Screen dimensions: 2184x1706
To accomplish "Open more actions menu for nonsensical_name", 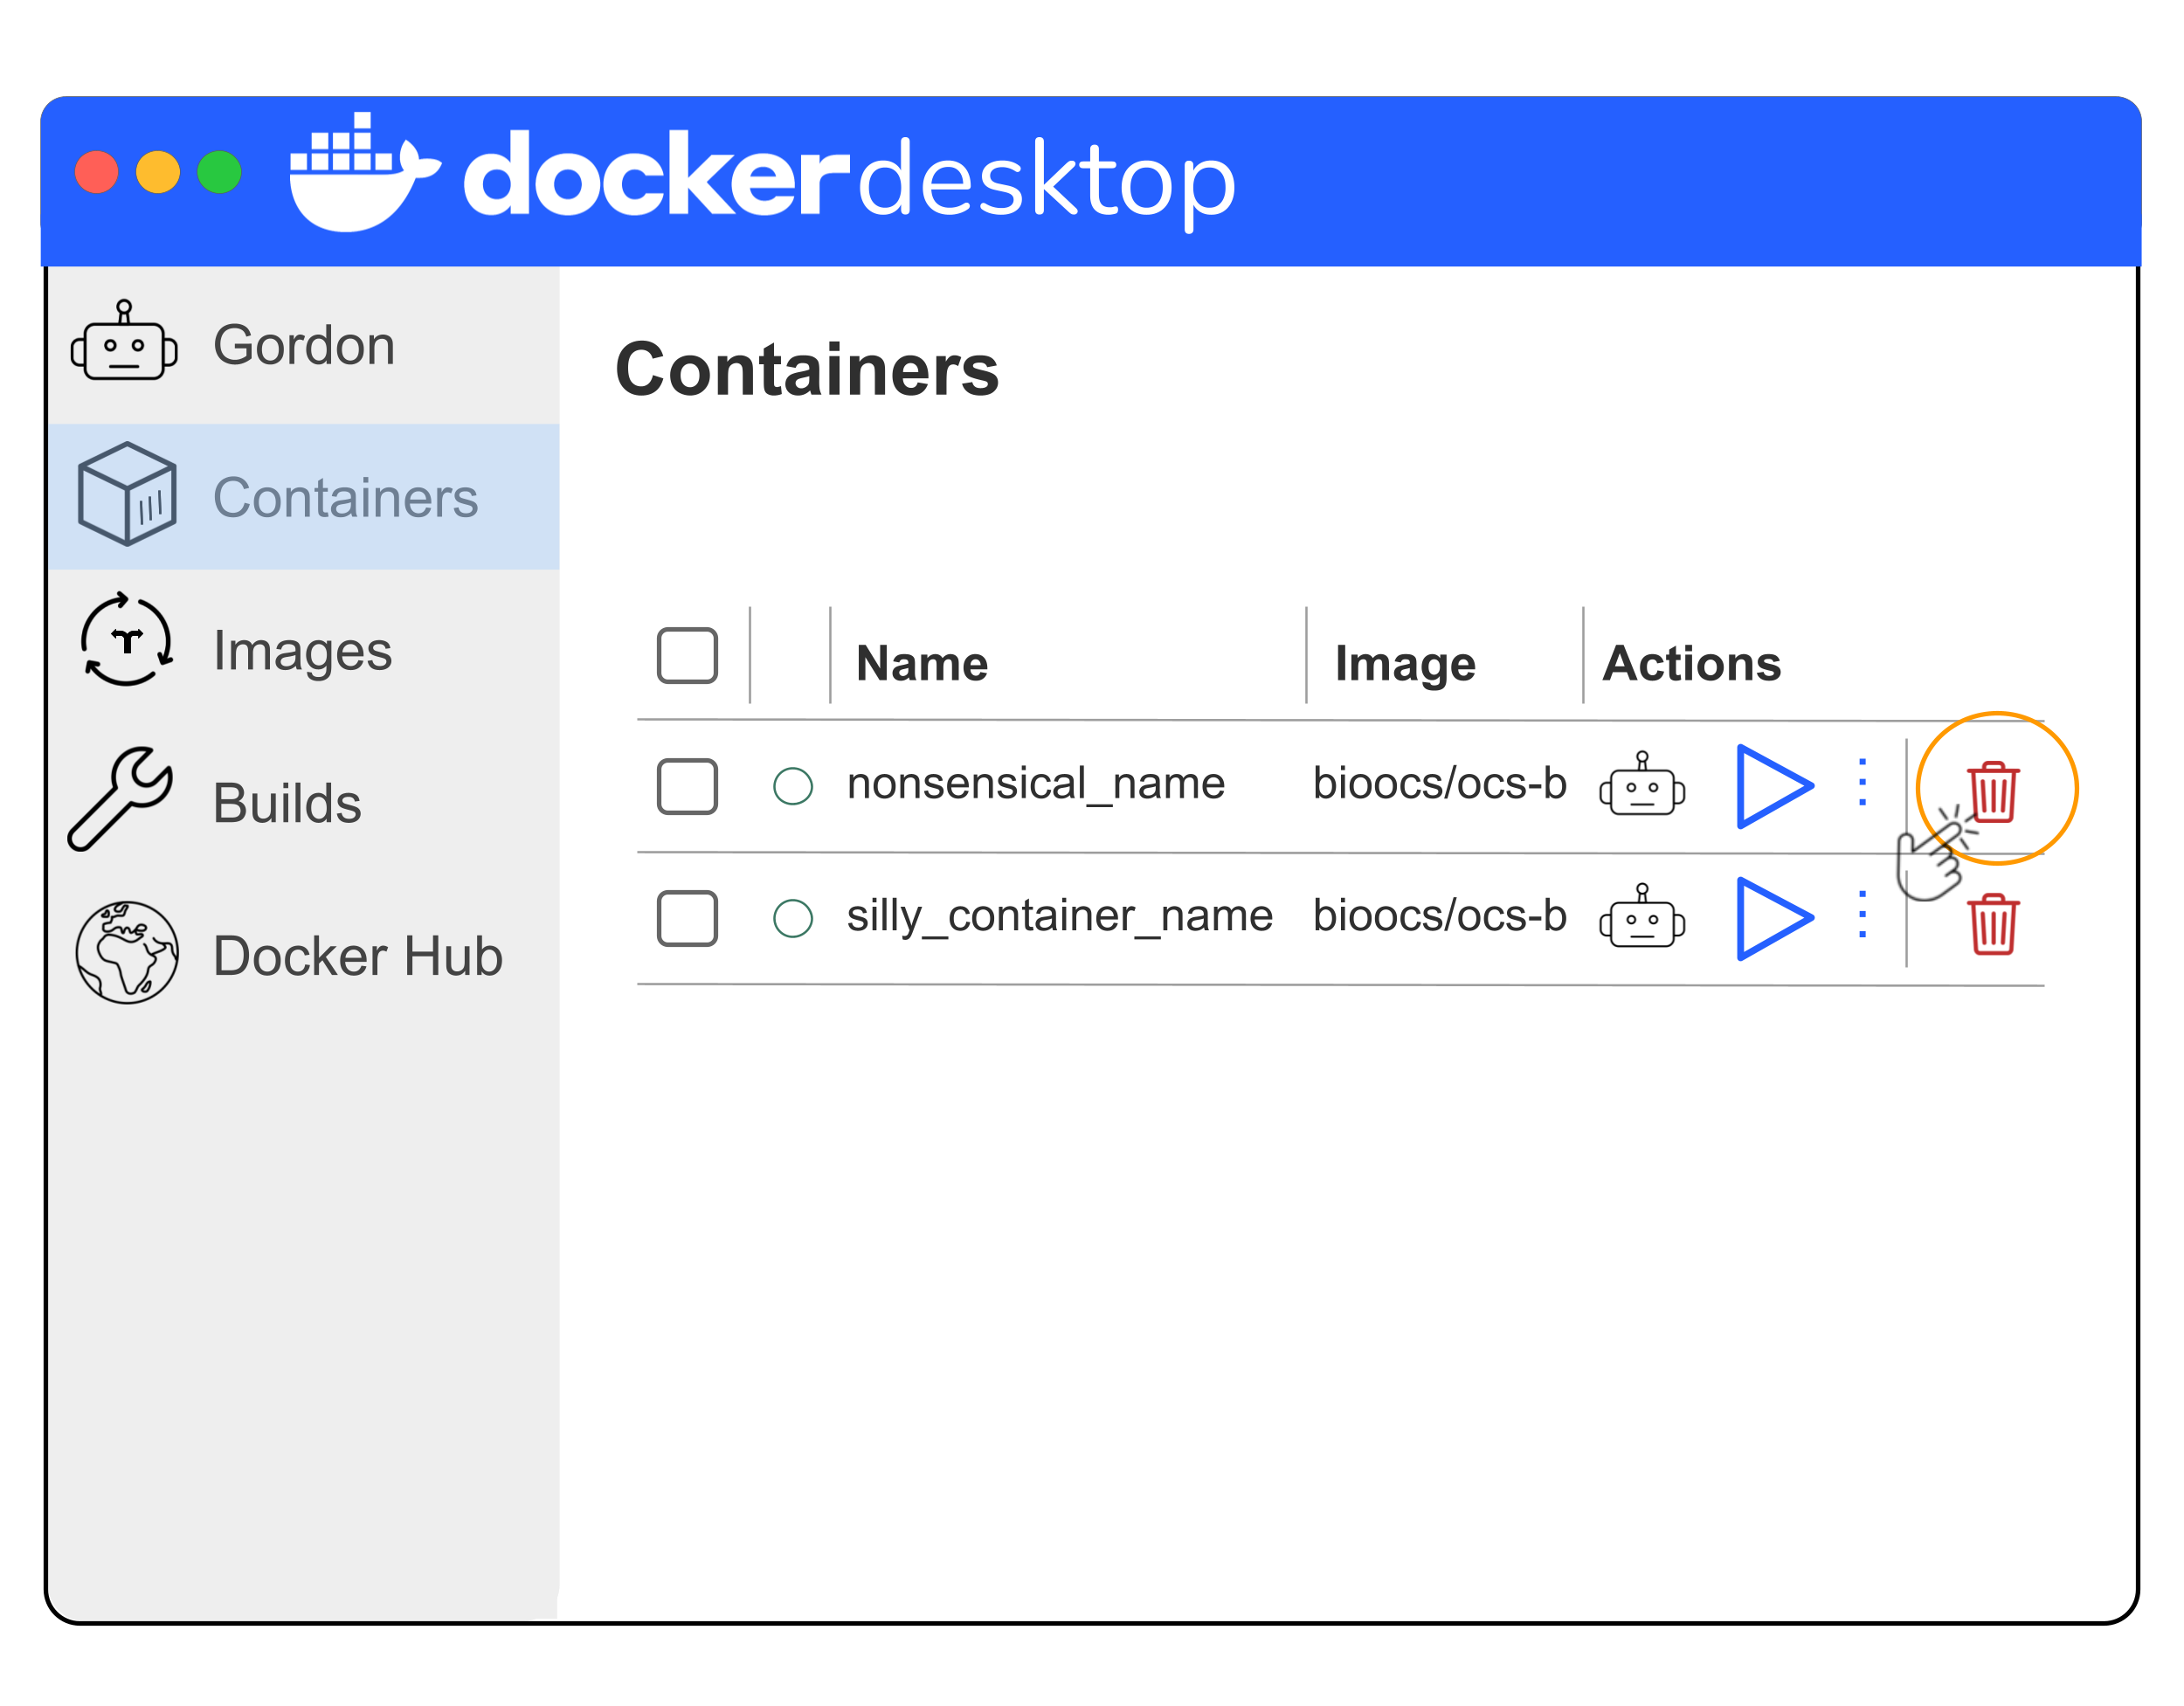I will 1862,782.
